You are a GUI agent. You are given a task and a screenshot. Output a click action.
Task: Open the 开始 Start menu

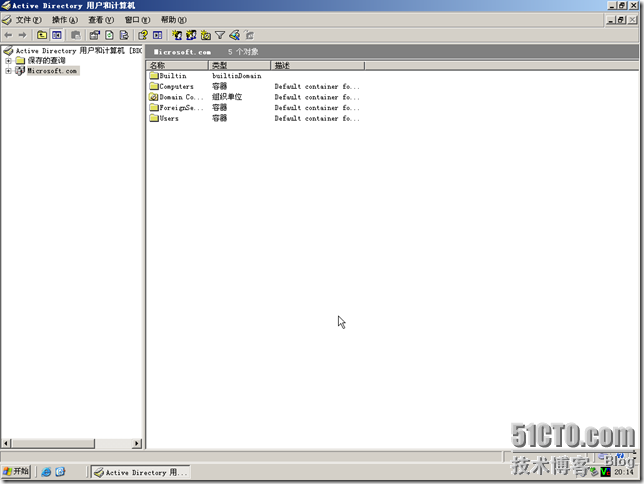click(16, 472)
